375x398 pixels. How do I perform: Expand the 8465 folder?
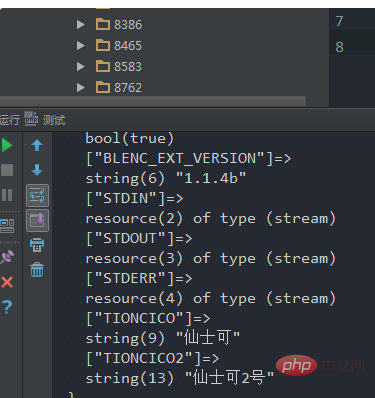tap(80, 45)
